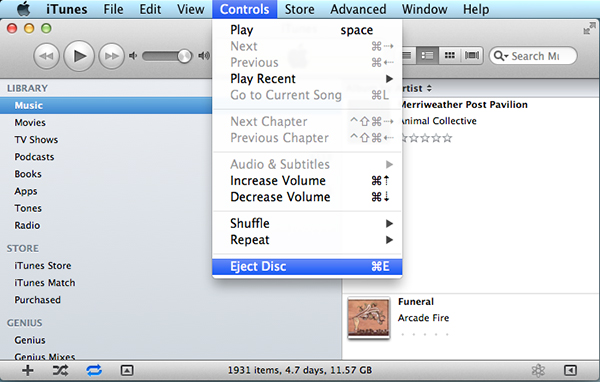Switch to grid view icon
Image resolution: width=600 pixels, height=382 pixels.
(x=450, y=56)
